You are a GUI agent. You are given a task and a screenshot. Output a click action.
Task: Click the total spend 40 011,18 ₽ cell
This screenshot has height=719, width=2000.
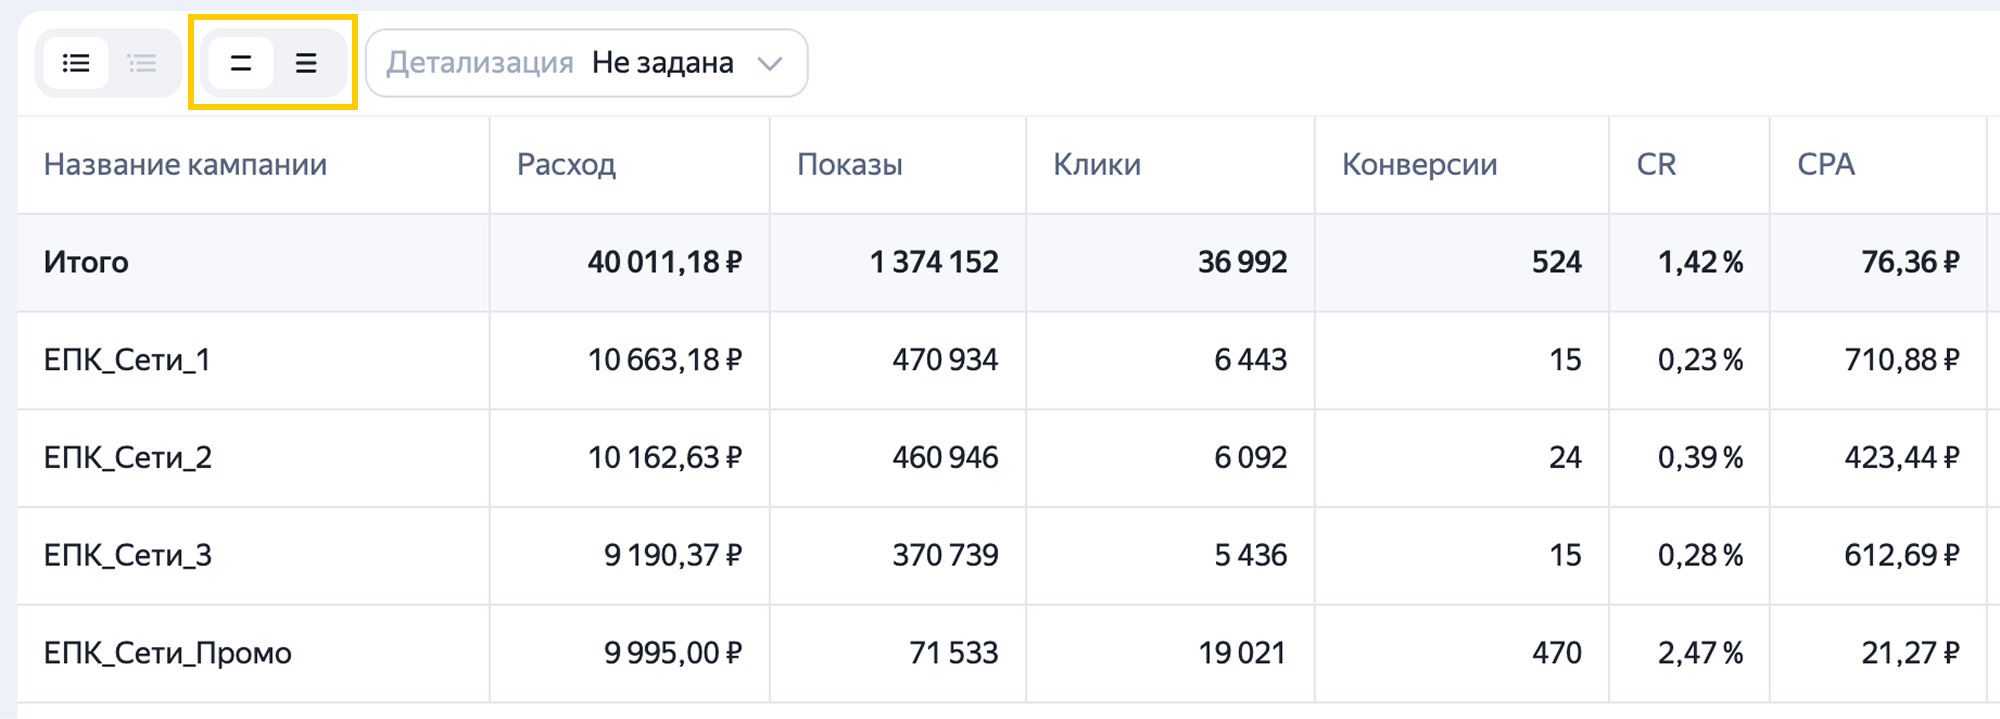pyautogui.click(x=665, y=262)
